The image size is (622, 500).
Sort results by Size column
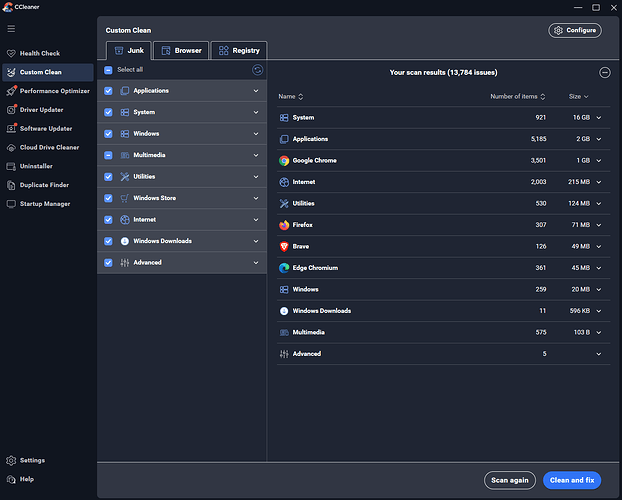(x=578, y=96)
